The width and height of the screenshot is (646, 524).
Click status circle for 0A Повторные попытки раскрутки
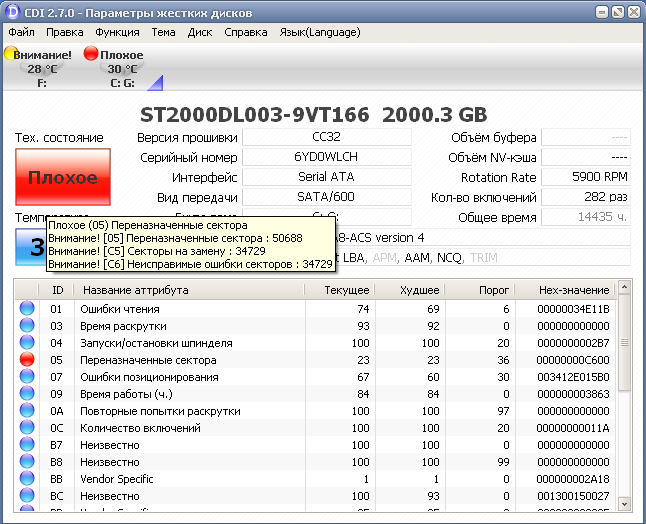point(27,410)
